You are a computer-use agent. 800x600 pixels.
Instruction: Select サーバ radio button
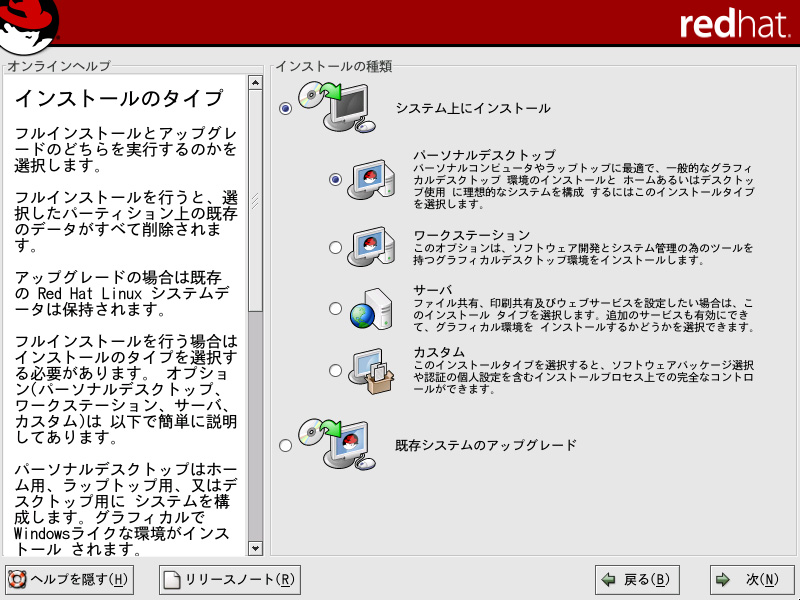335,309
